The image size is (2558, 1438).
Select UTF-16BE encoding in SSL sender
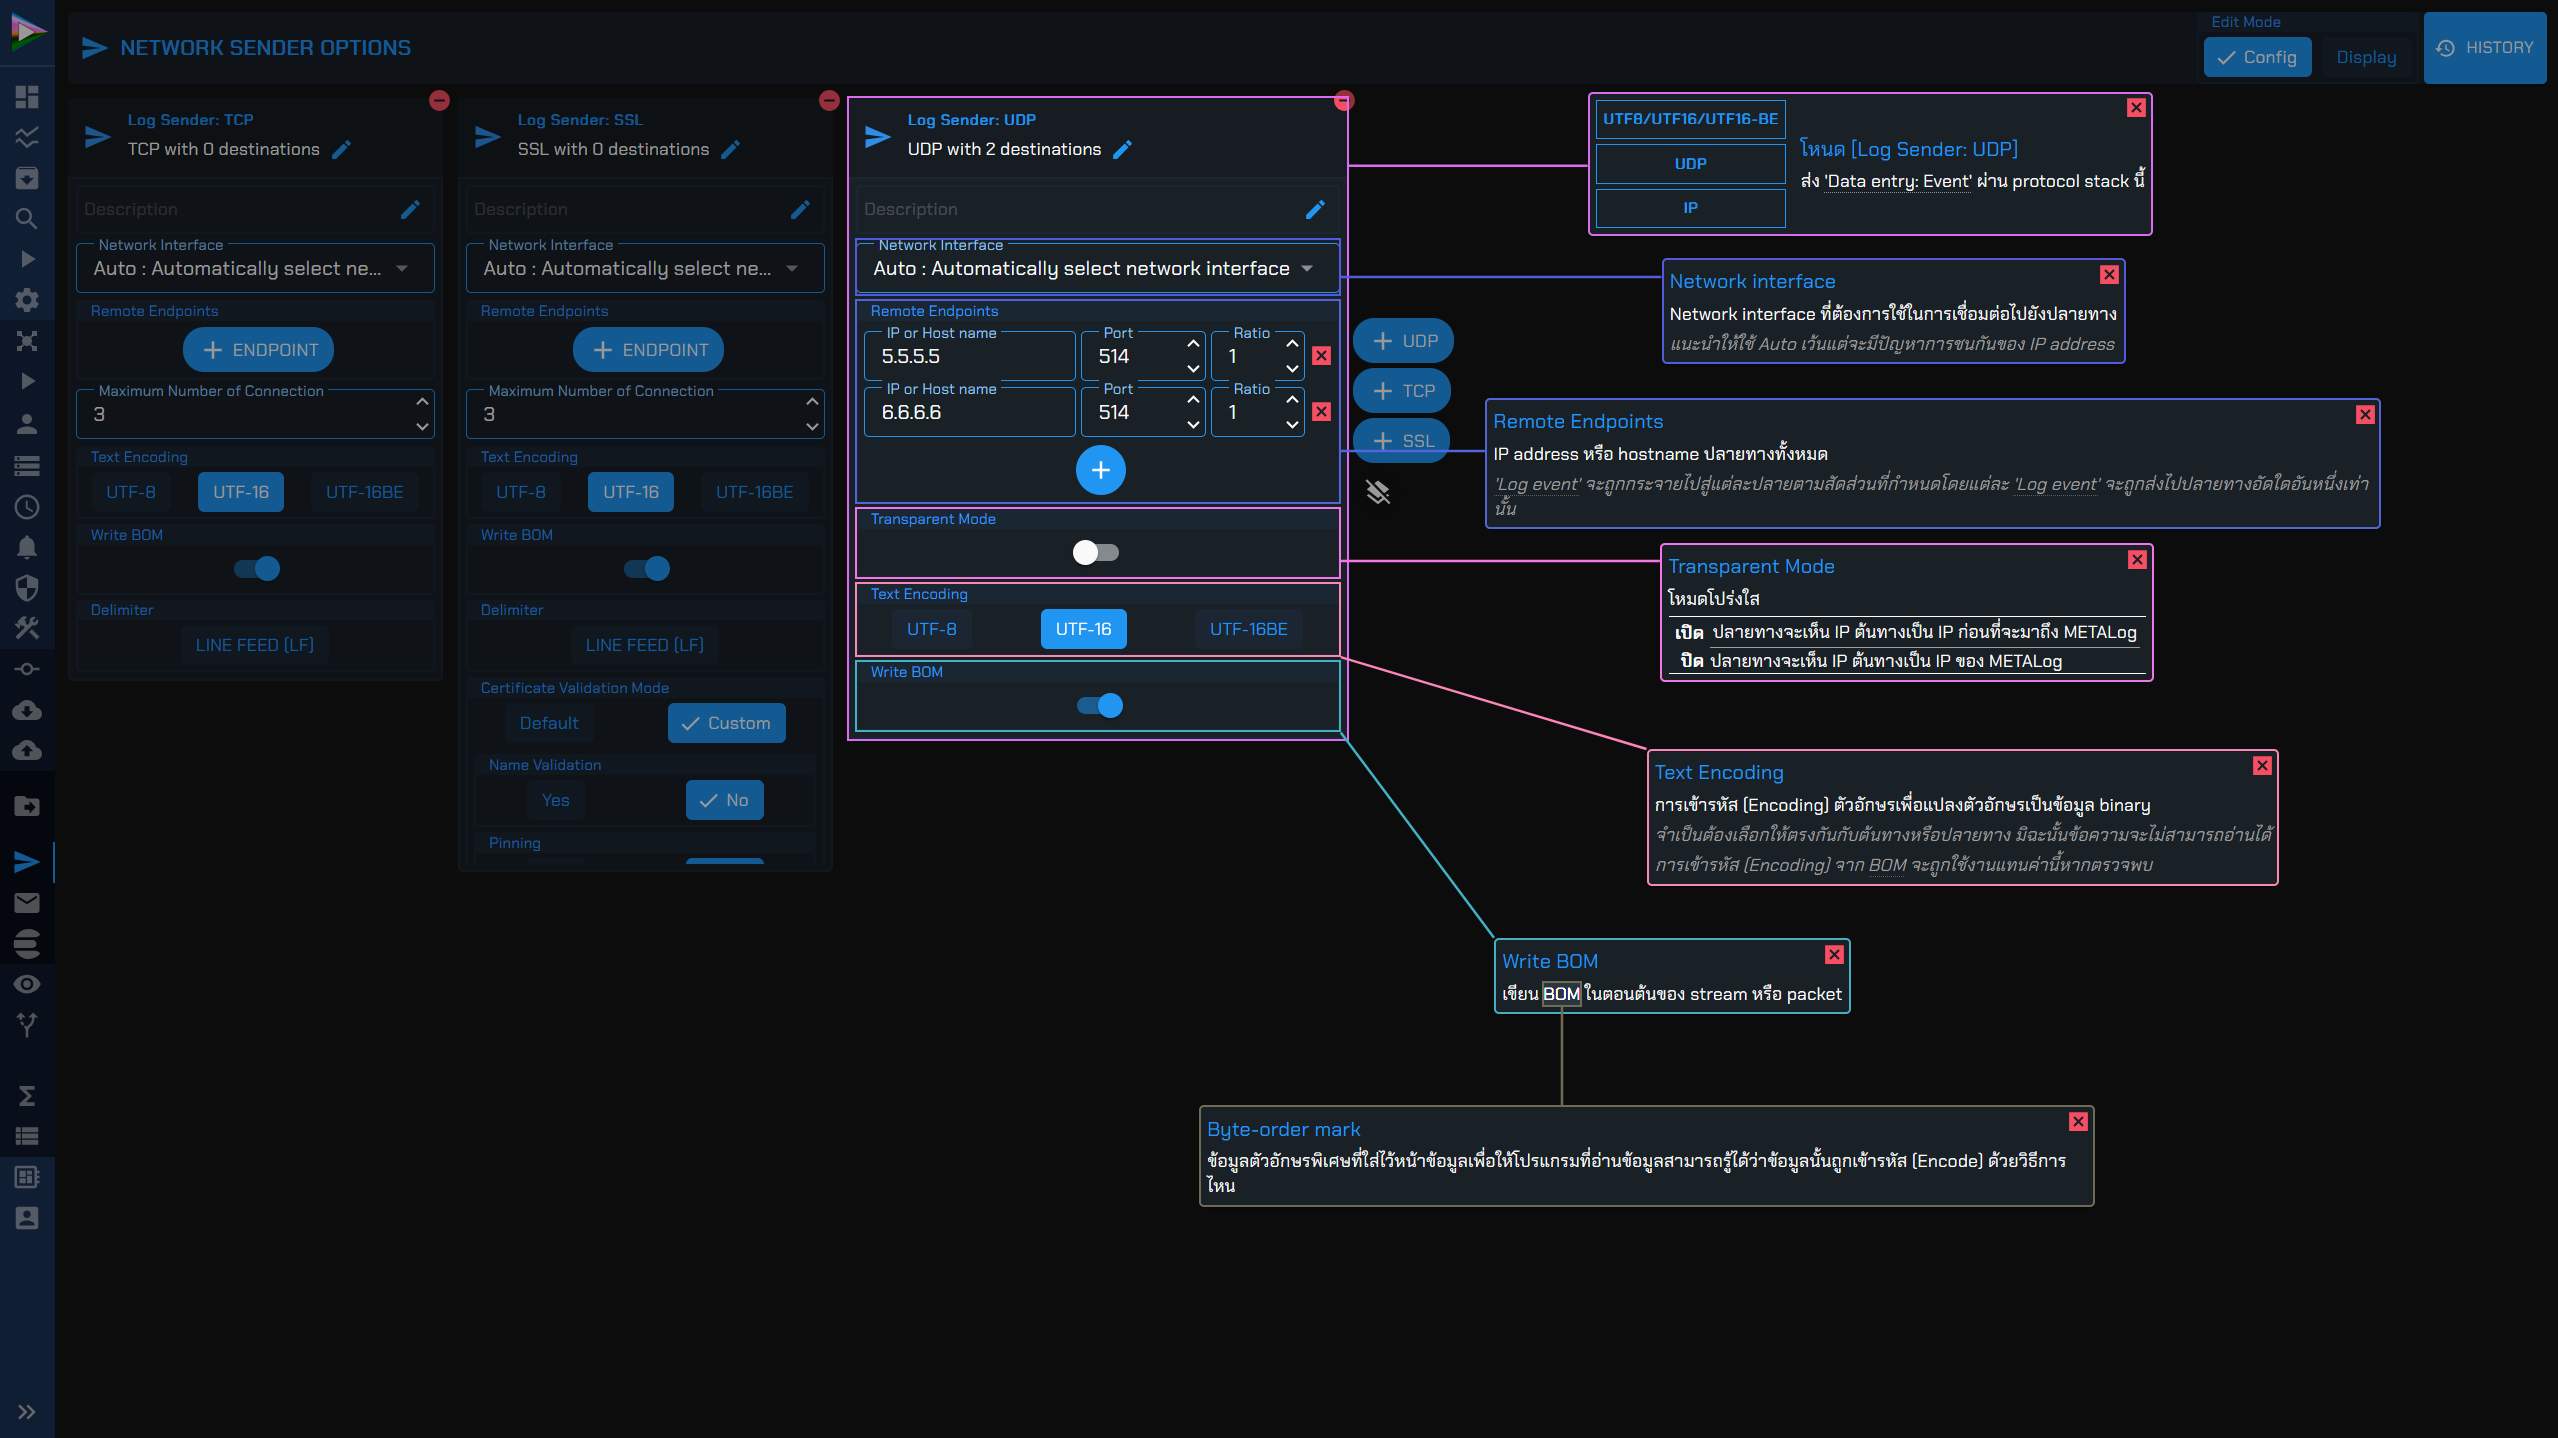(x=755, y=492)
